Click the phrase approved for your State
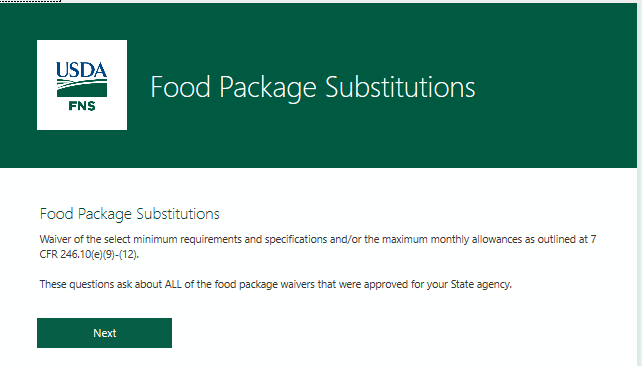 pyautogui.click(x=419, y=284)
